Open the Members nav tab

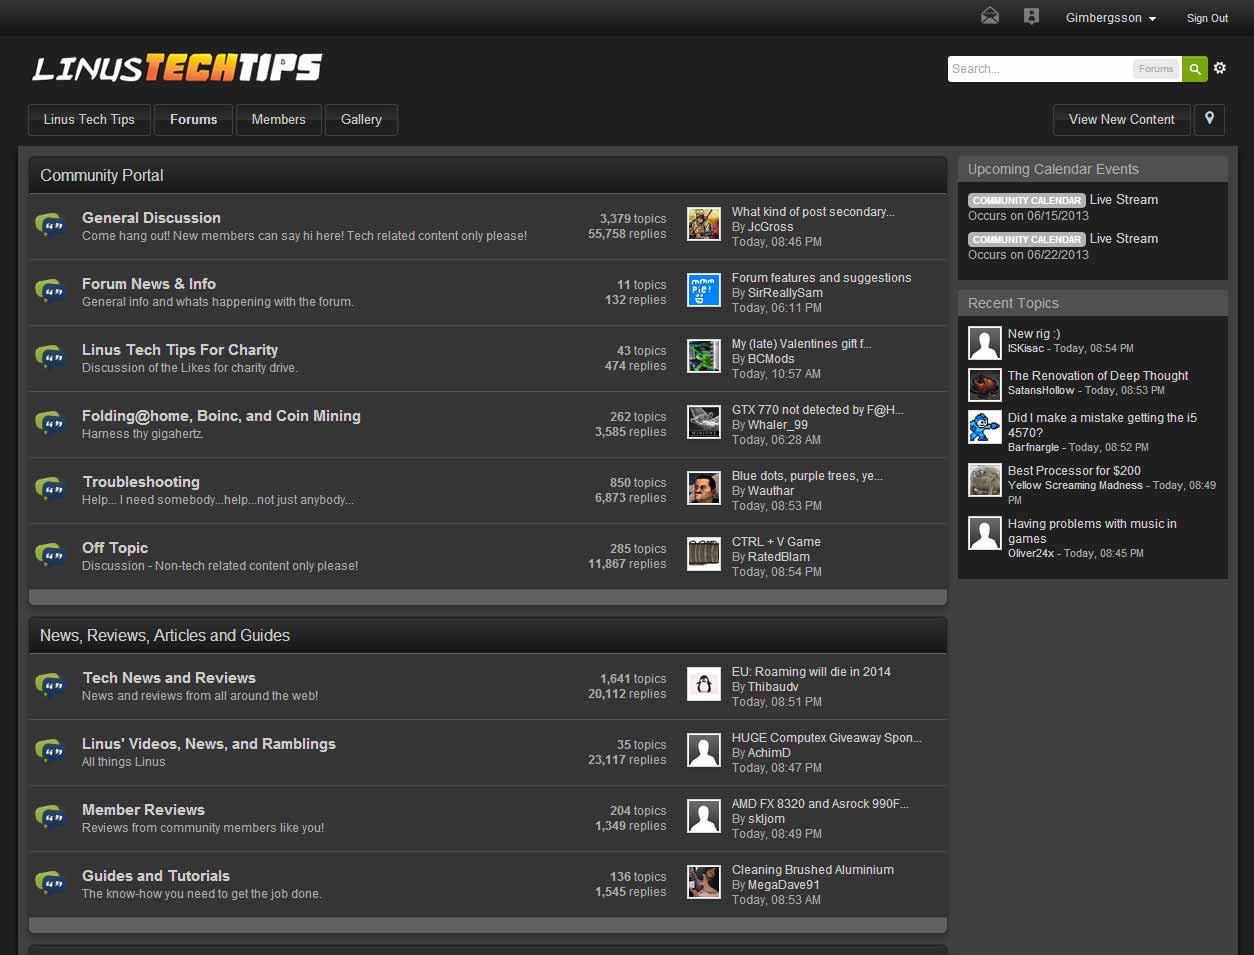[278, 119]
